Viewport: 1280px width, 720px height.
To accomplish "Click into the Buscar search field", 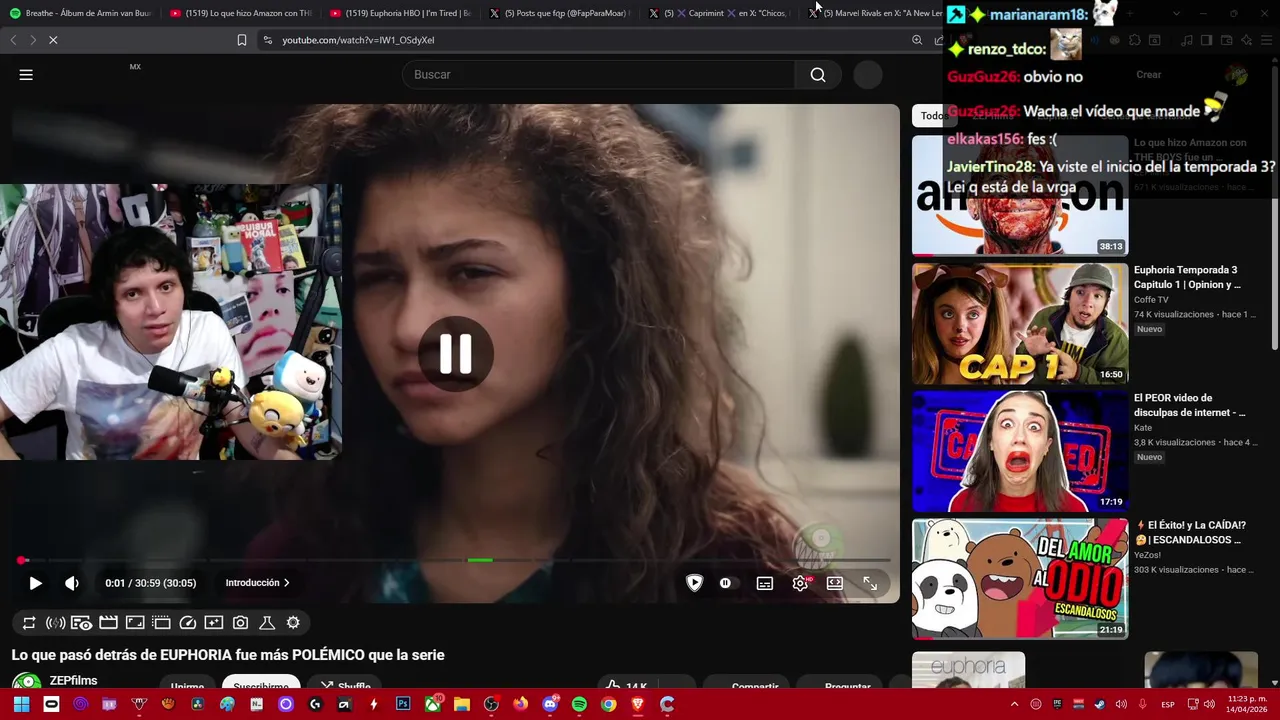I will [598, 75].
